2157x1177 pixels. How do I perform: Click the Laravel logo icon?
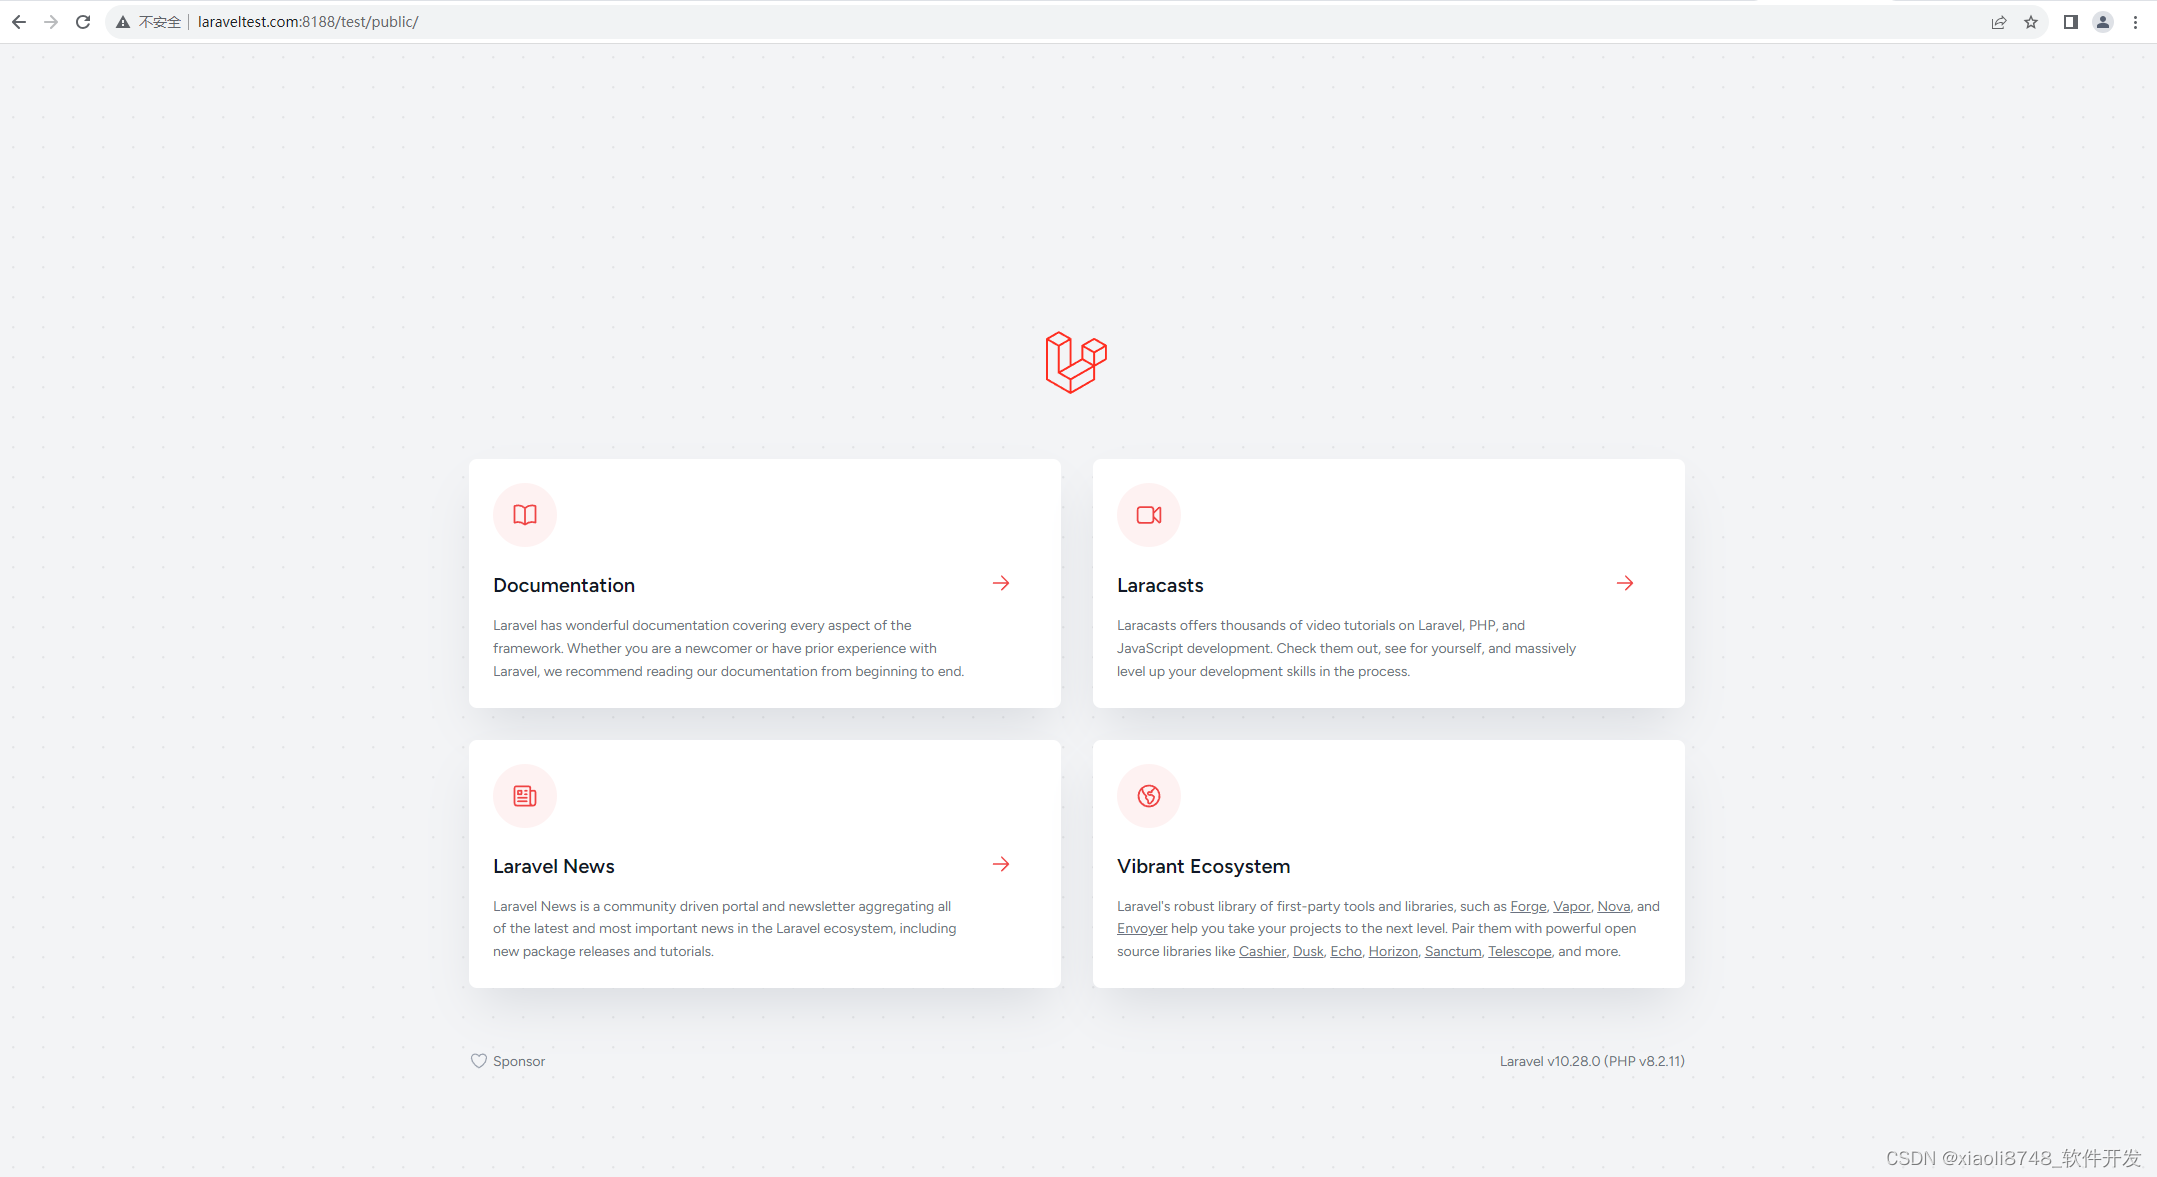coord(1076,364)
